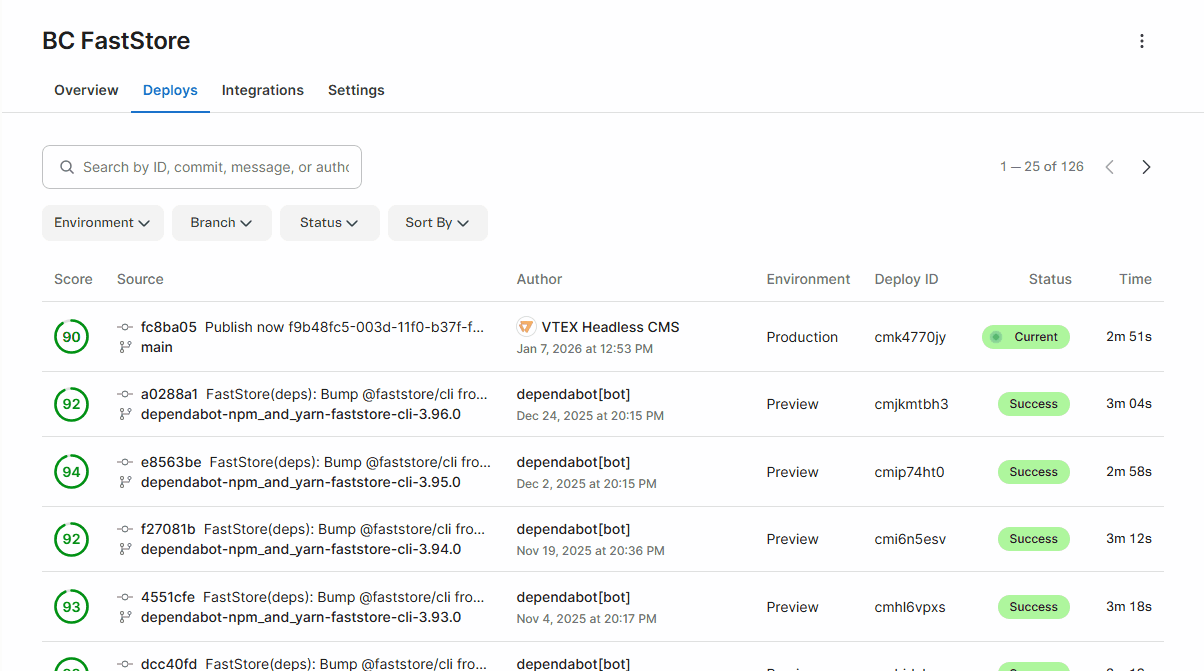Image resolution: width=1204 pixels, height=671 pixels.
Task: Click branch dependabot-npm_and_yarn-faststore-cli-3.96.0
Action: click(301, 414)
